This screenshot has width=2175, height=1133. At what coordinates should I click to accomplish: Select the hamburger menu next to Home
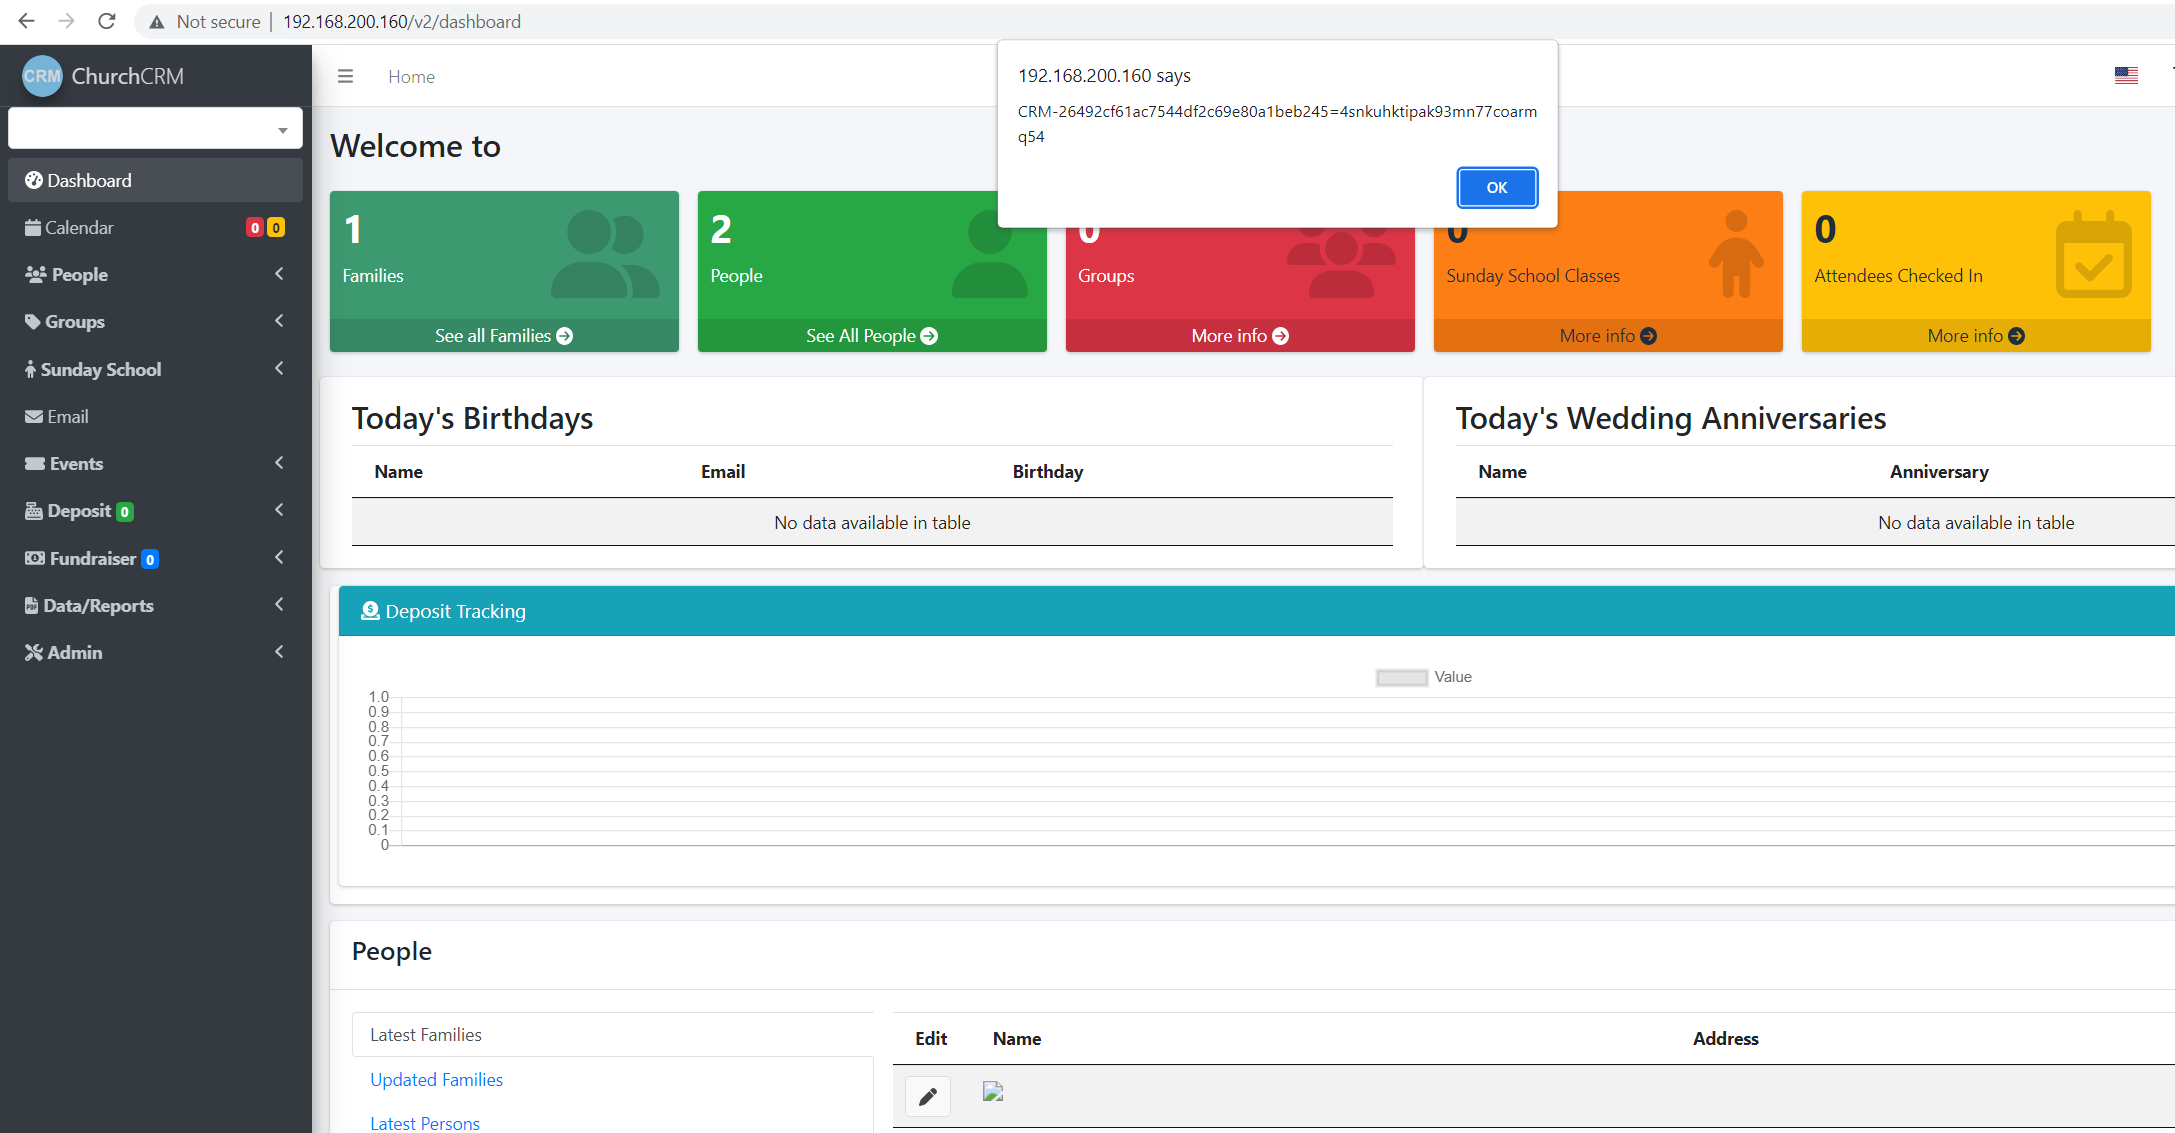click(x=344, y=76)
